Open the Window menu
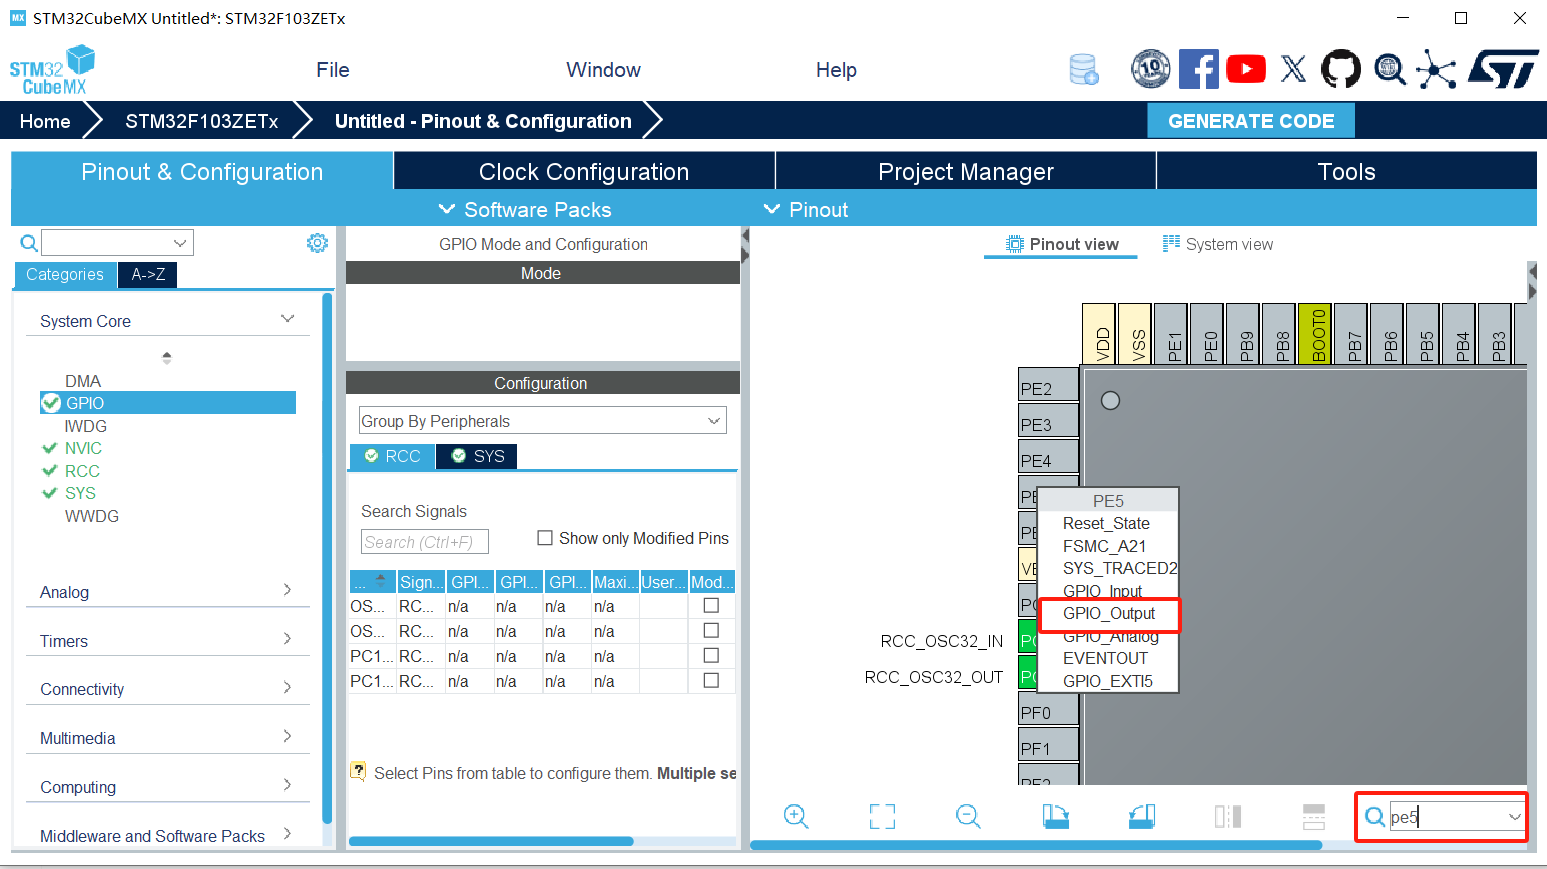The height and width of the screenshot is (869, 1547). pyautogui.click(x=603, y=70)
